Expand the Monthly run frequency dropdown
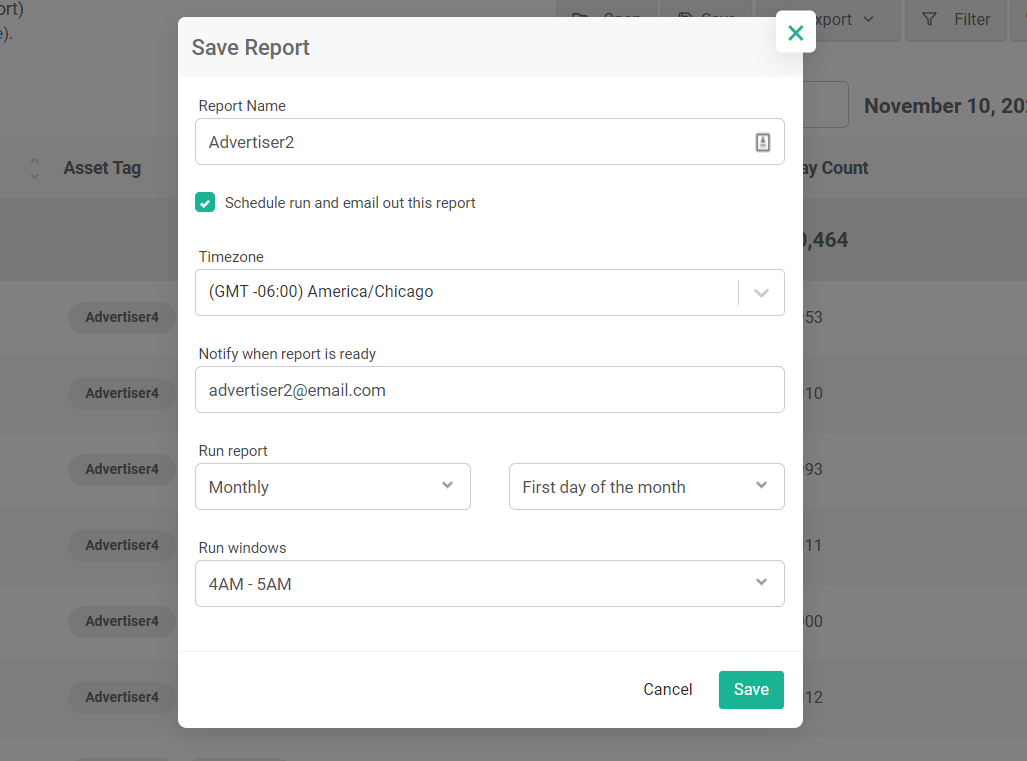 [333, 487]
